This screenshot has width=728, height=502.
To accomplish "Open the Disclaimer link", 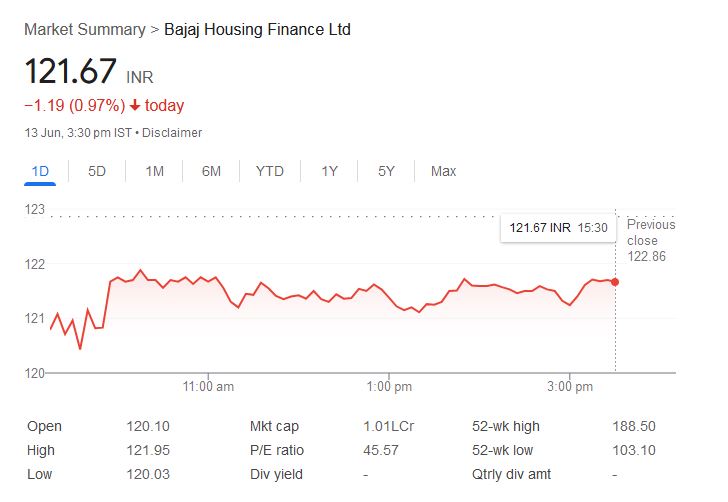I will [x=175, y=133].
